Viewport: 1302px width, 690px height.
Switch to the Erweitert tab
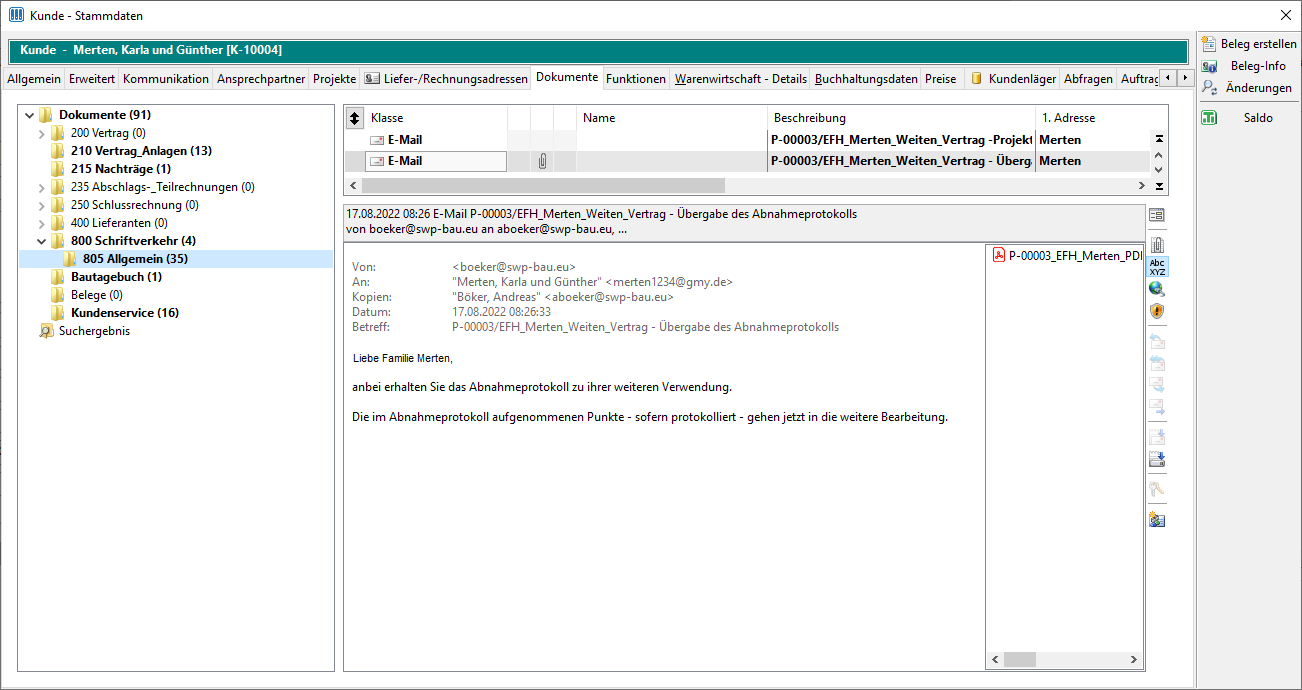(92, 79)
